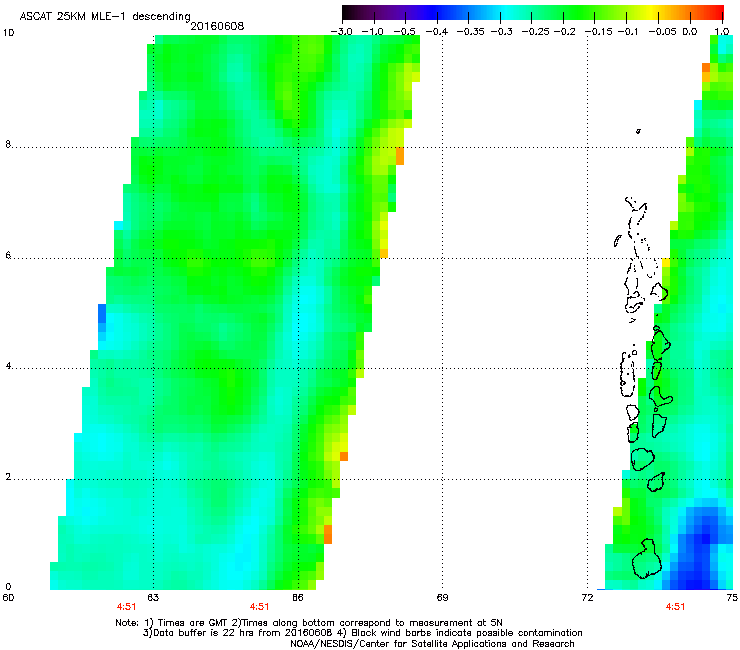
Task: Click the longitude 72 axis label
Action: (x=587, y=598)
